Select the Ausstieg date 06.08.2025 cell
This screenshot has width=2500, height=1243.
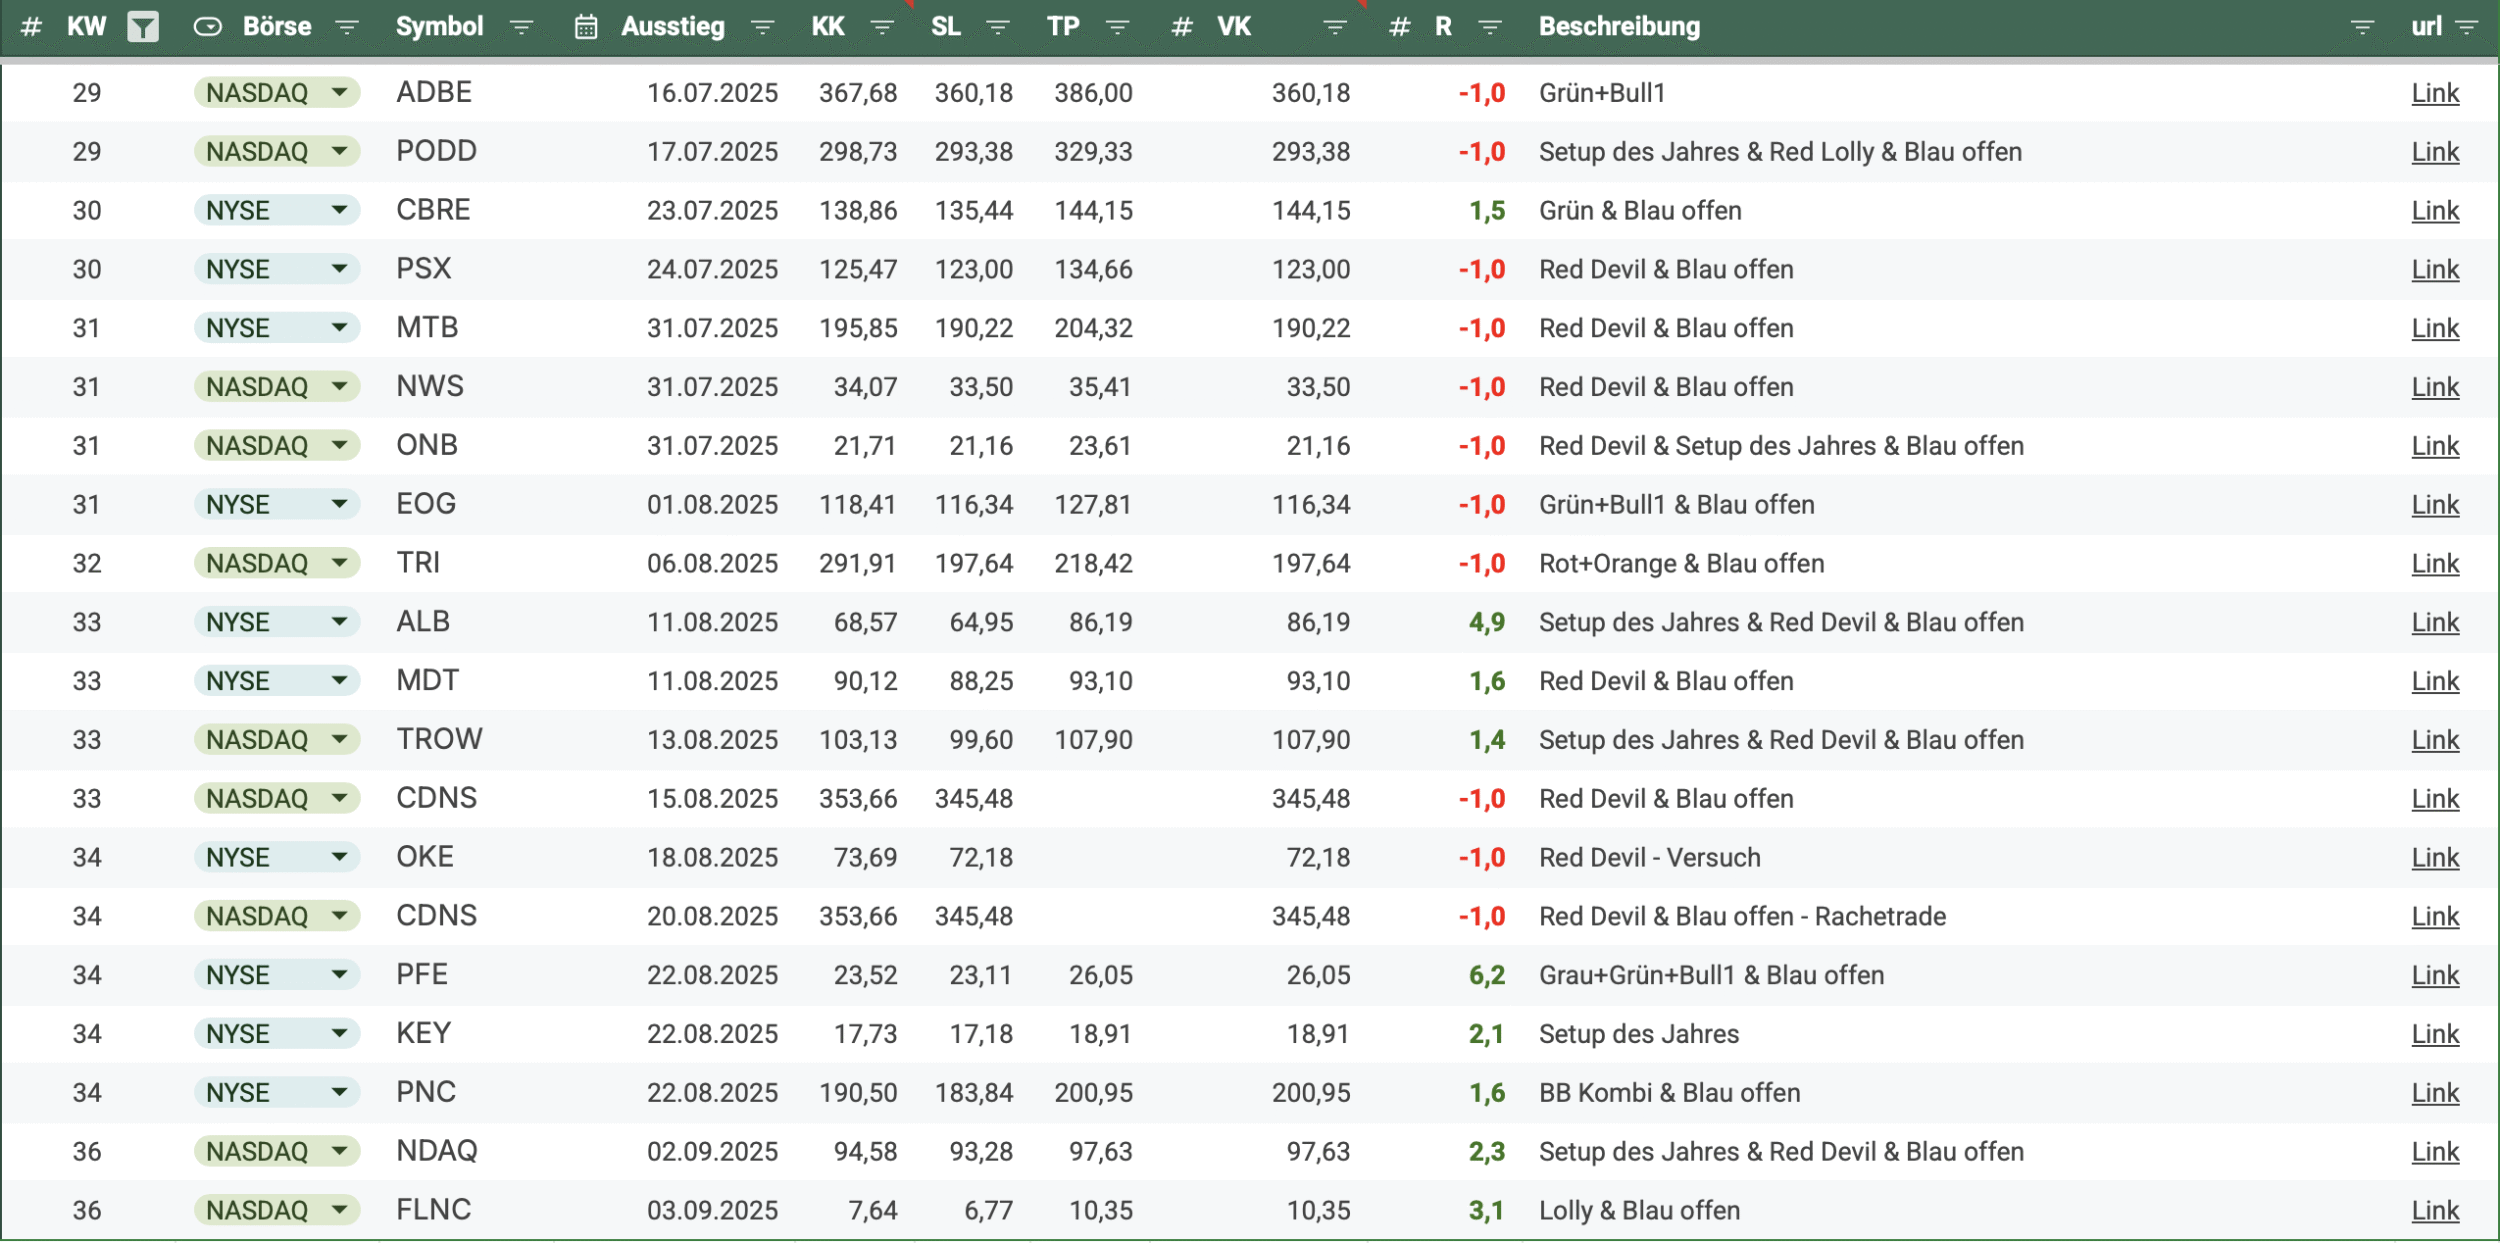click(x=711, y=564)
